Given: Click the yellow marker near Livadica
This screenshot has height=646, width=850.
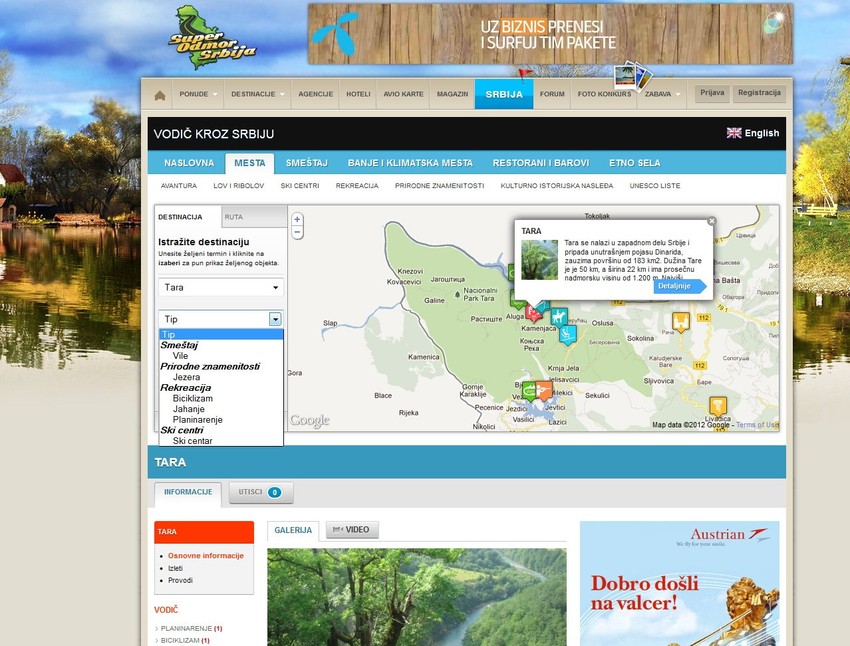Looking at the screenshot, I should [718, 405].
